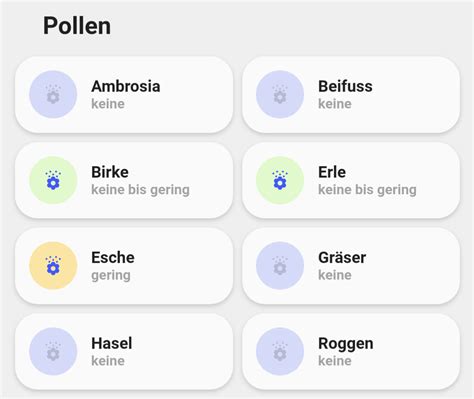The width and height of the screenshot is (474, 399).
Task: Click the Hasel pollen flower icon
Action: 53,351
